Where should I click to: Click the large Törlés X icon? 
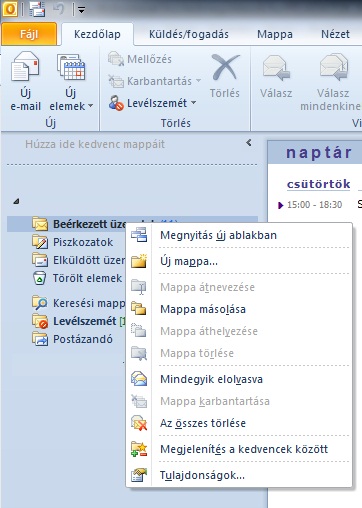(x=225, y=68)
